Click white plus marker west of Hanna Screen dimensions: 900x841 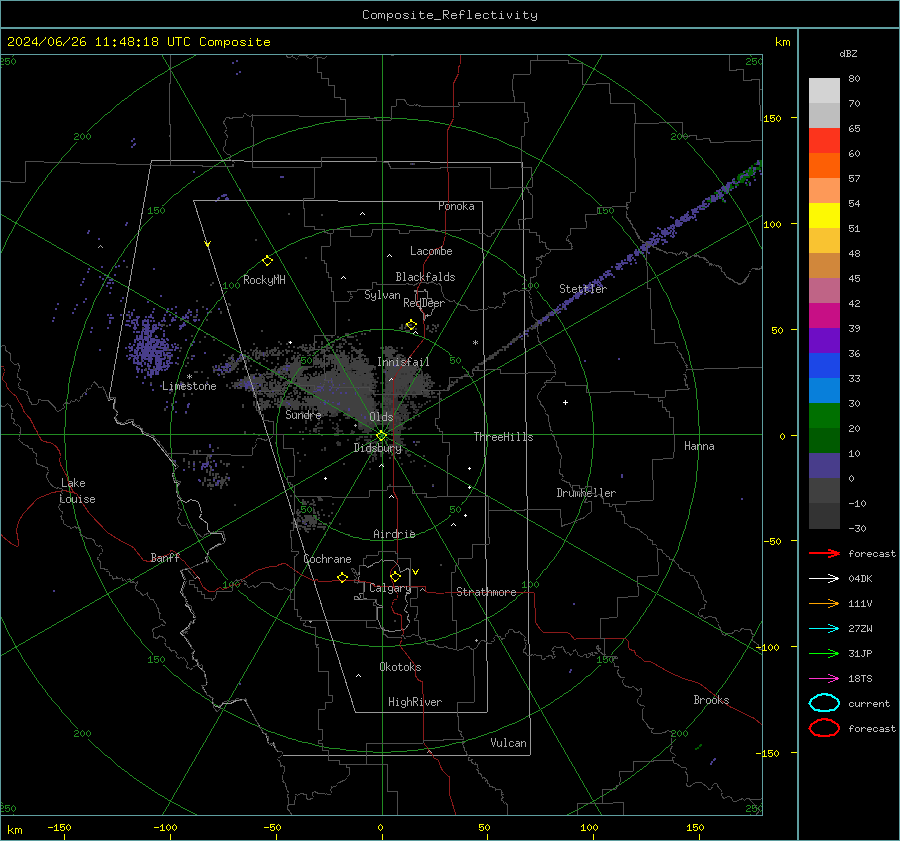tap(565, 402)
